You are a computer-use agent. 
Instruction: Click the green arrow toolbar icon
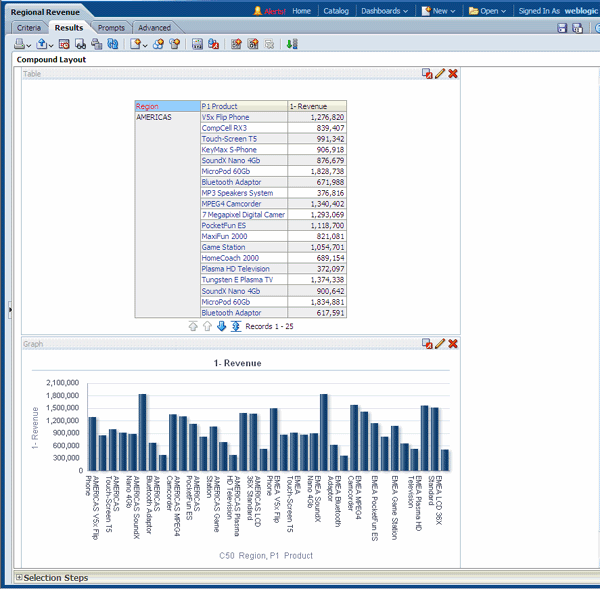[292, 44]
